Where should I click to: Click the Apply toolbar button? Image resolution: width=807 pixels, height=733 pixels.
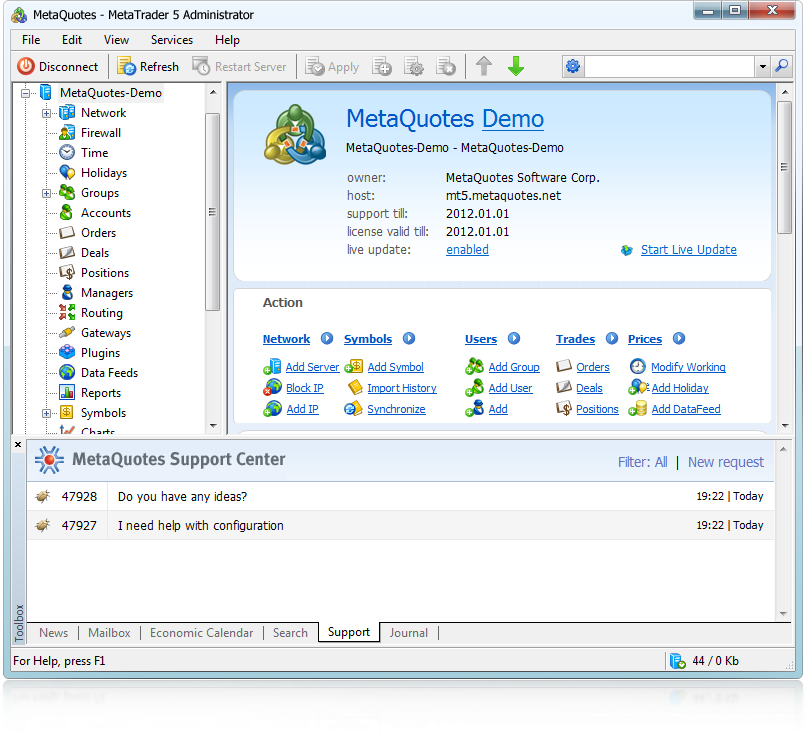[332, 67]
